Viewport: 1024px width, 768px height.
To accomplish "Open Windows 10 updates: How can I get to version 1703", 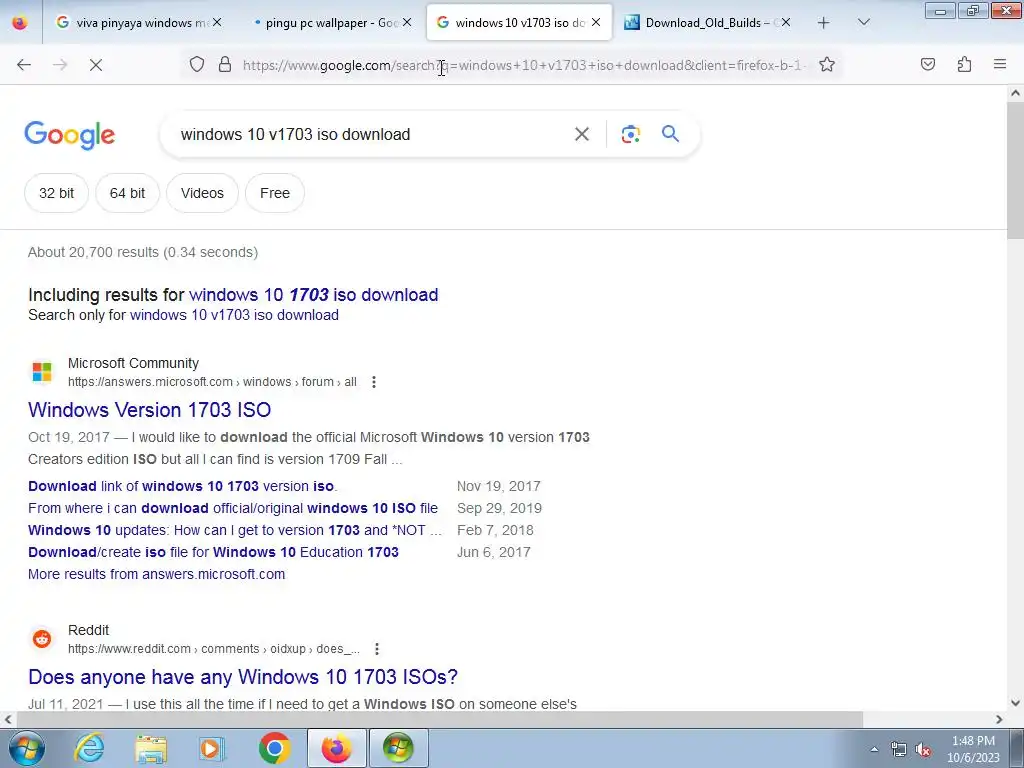I will click(x=235, y=530).
